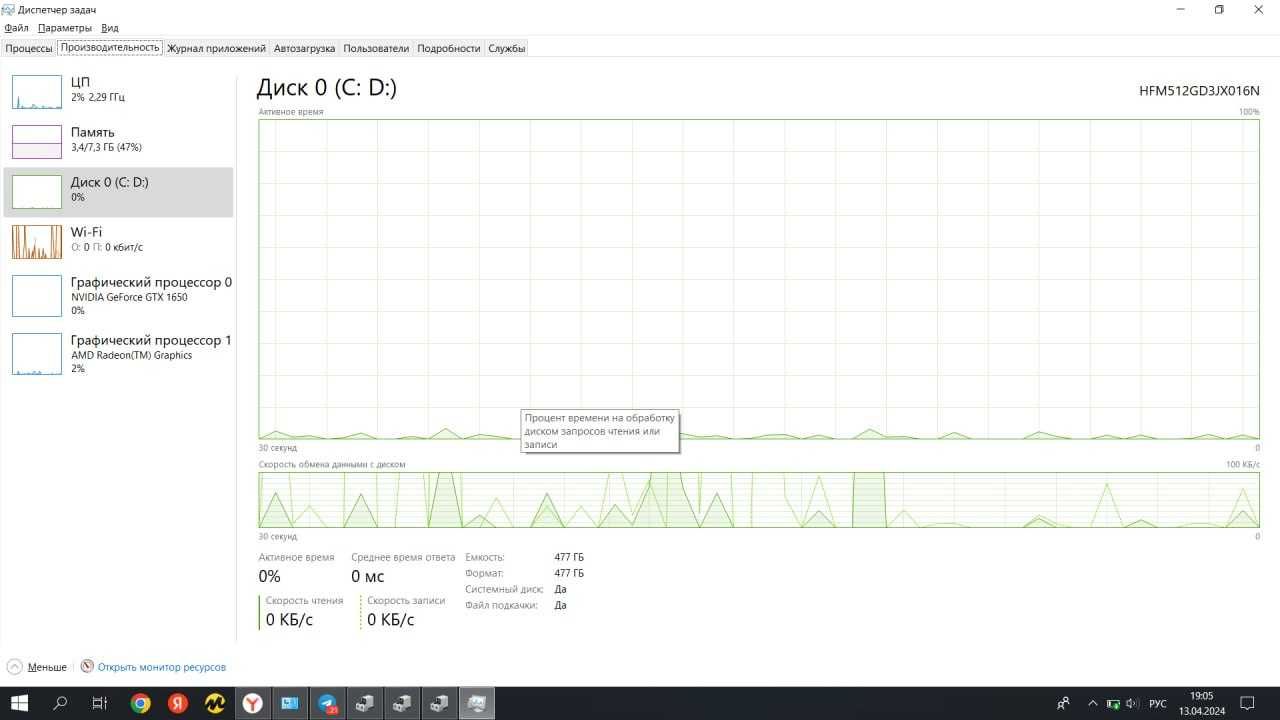The height and width of the screenshot is (720, 1280).
Task: Open Task View from the taskbar
Action: tap(99, 703)
